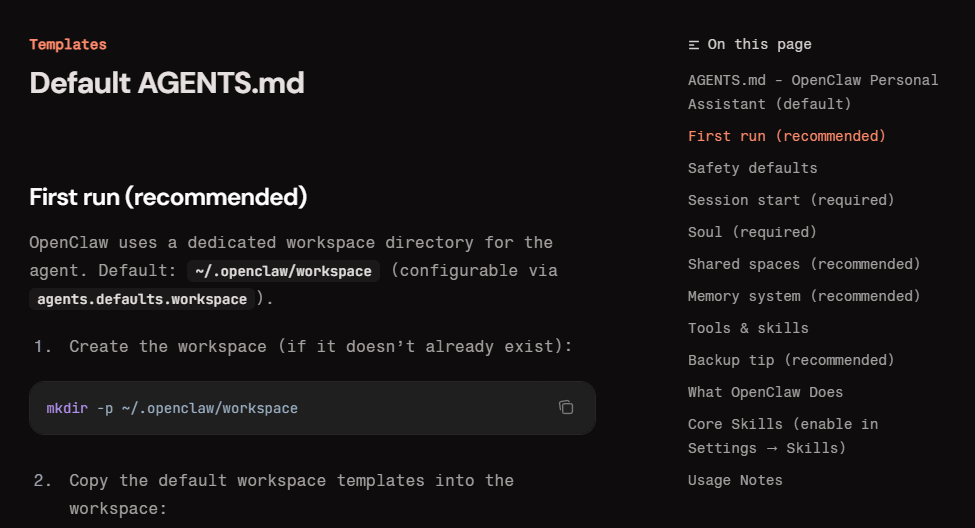This screenshot has height=528, width=975.
Task: Select the ~/.openclaw/workspace inline code
Action: point(283,271)
